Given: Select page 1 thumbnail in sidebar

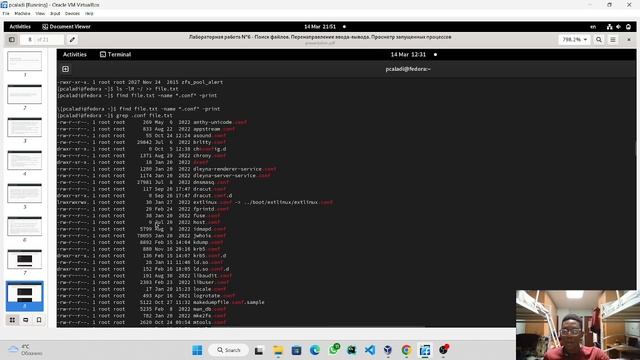Looking at the screenshot, I should 24,61.
